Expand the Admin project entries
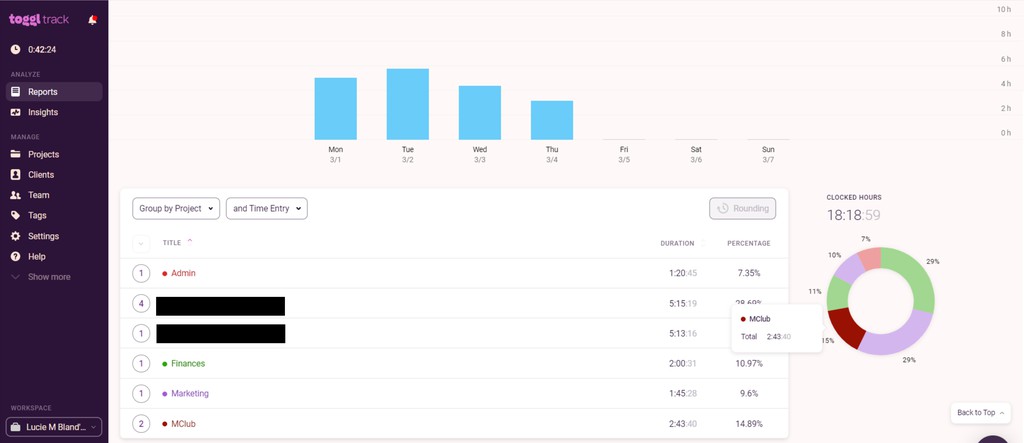Viewport: 1024px width, 443px height. 141,273
